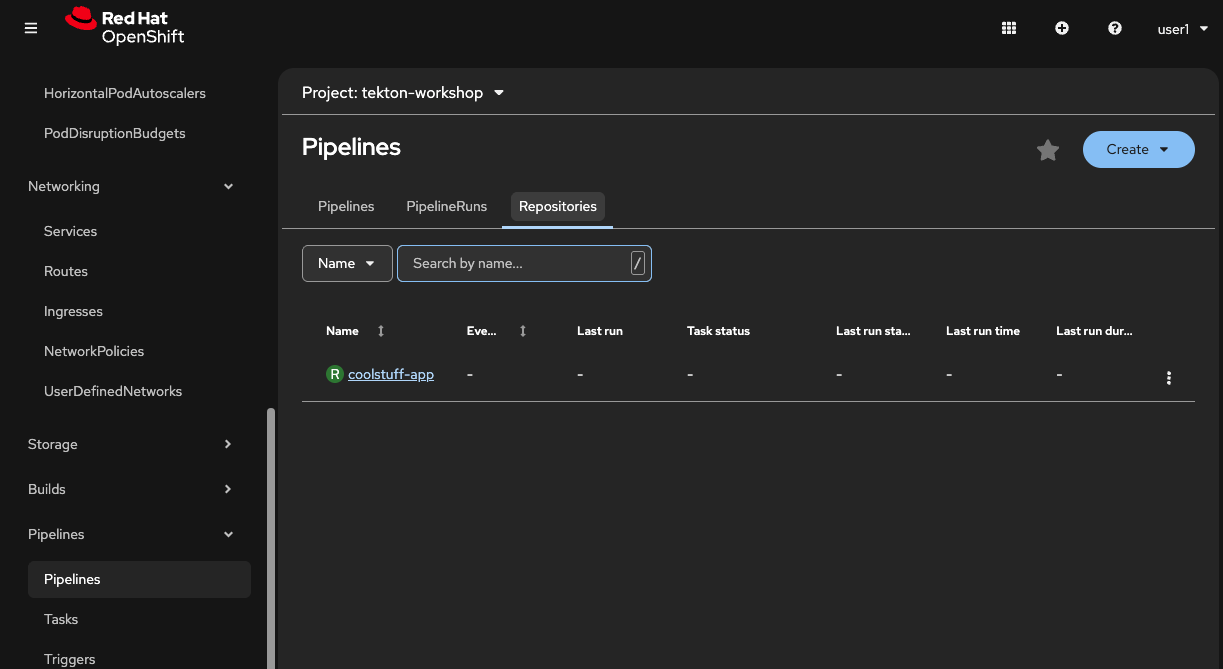Open the kebab menu for coolstuff-app row
The image size is (1223, 669).
click(1168, 378)
